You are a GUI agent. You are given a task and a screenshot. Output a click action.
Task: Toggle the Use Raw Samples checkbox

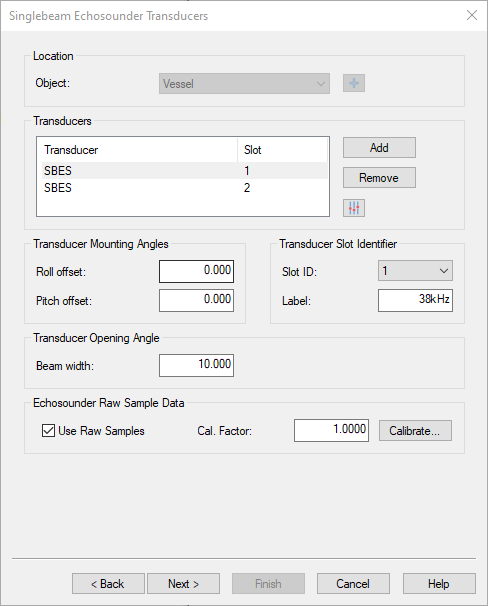pyautogui.click(x=48, y=431)
